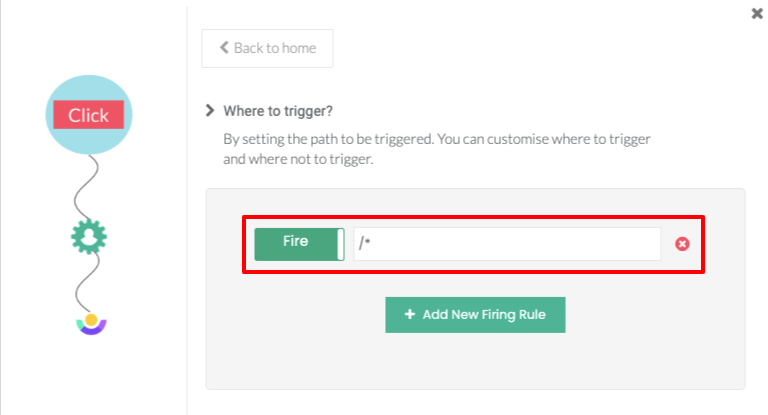Toggle the green Fire switch
Viewport: 768px width, 415px height.
[x=299, y=244]
